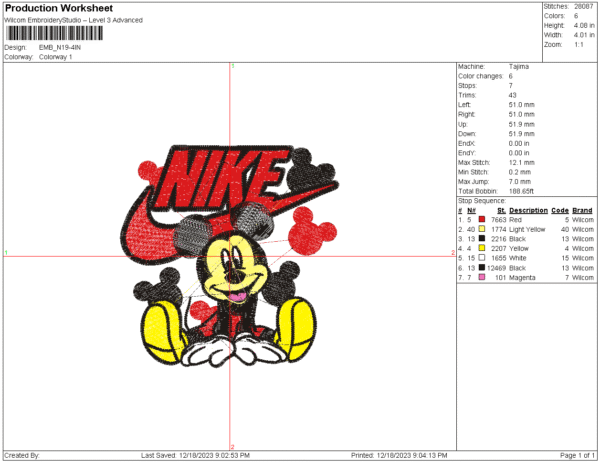Click the 'Production Worksheet' title
The height and width of the screenshot is (462, 600).
point(59,8)
